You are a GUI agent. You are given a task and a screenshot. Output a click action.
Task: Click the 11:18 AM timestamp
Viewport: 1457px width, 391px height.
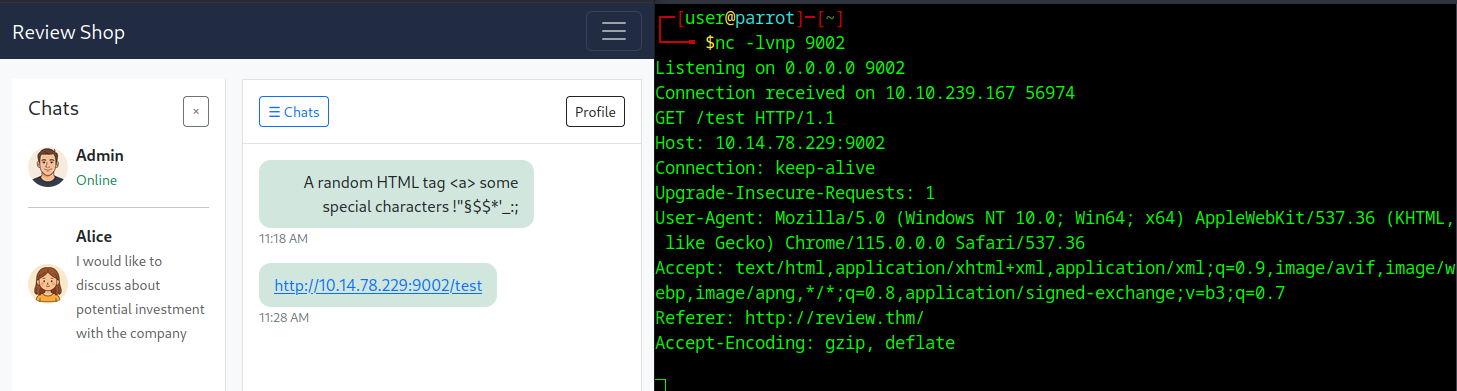click(x=283, y=239)
